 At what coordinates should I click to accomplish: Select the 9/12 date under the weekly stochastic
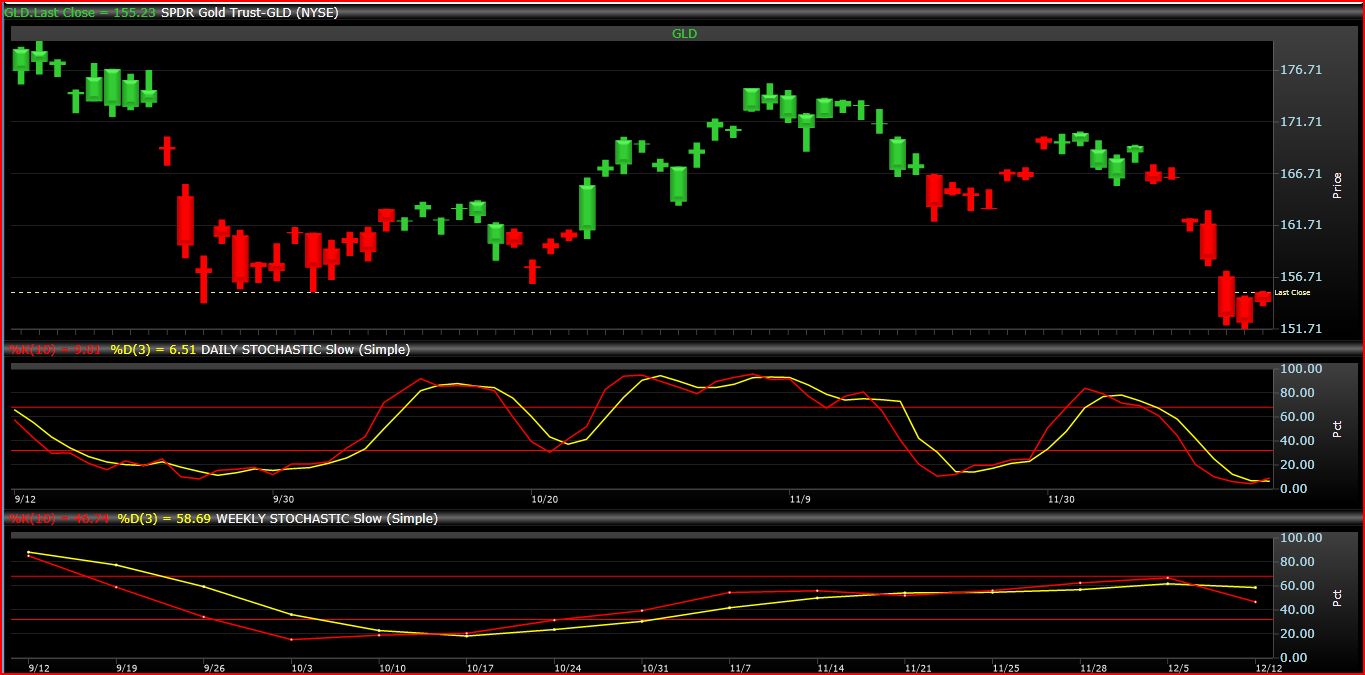pos(39,668)
